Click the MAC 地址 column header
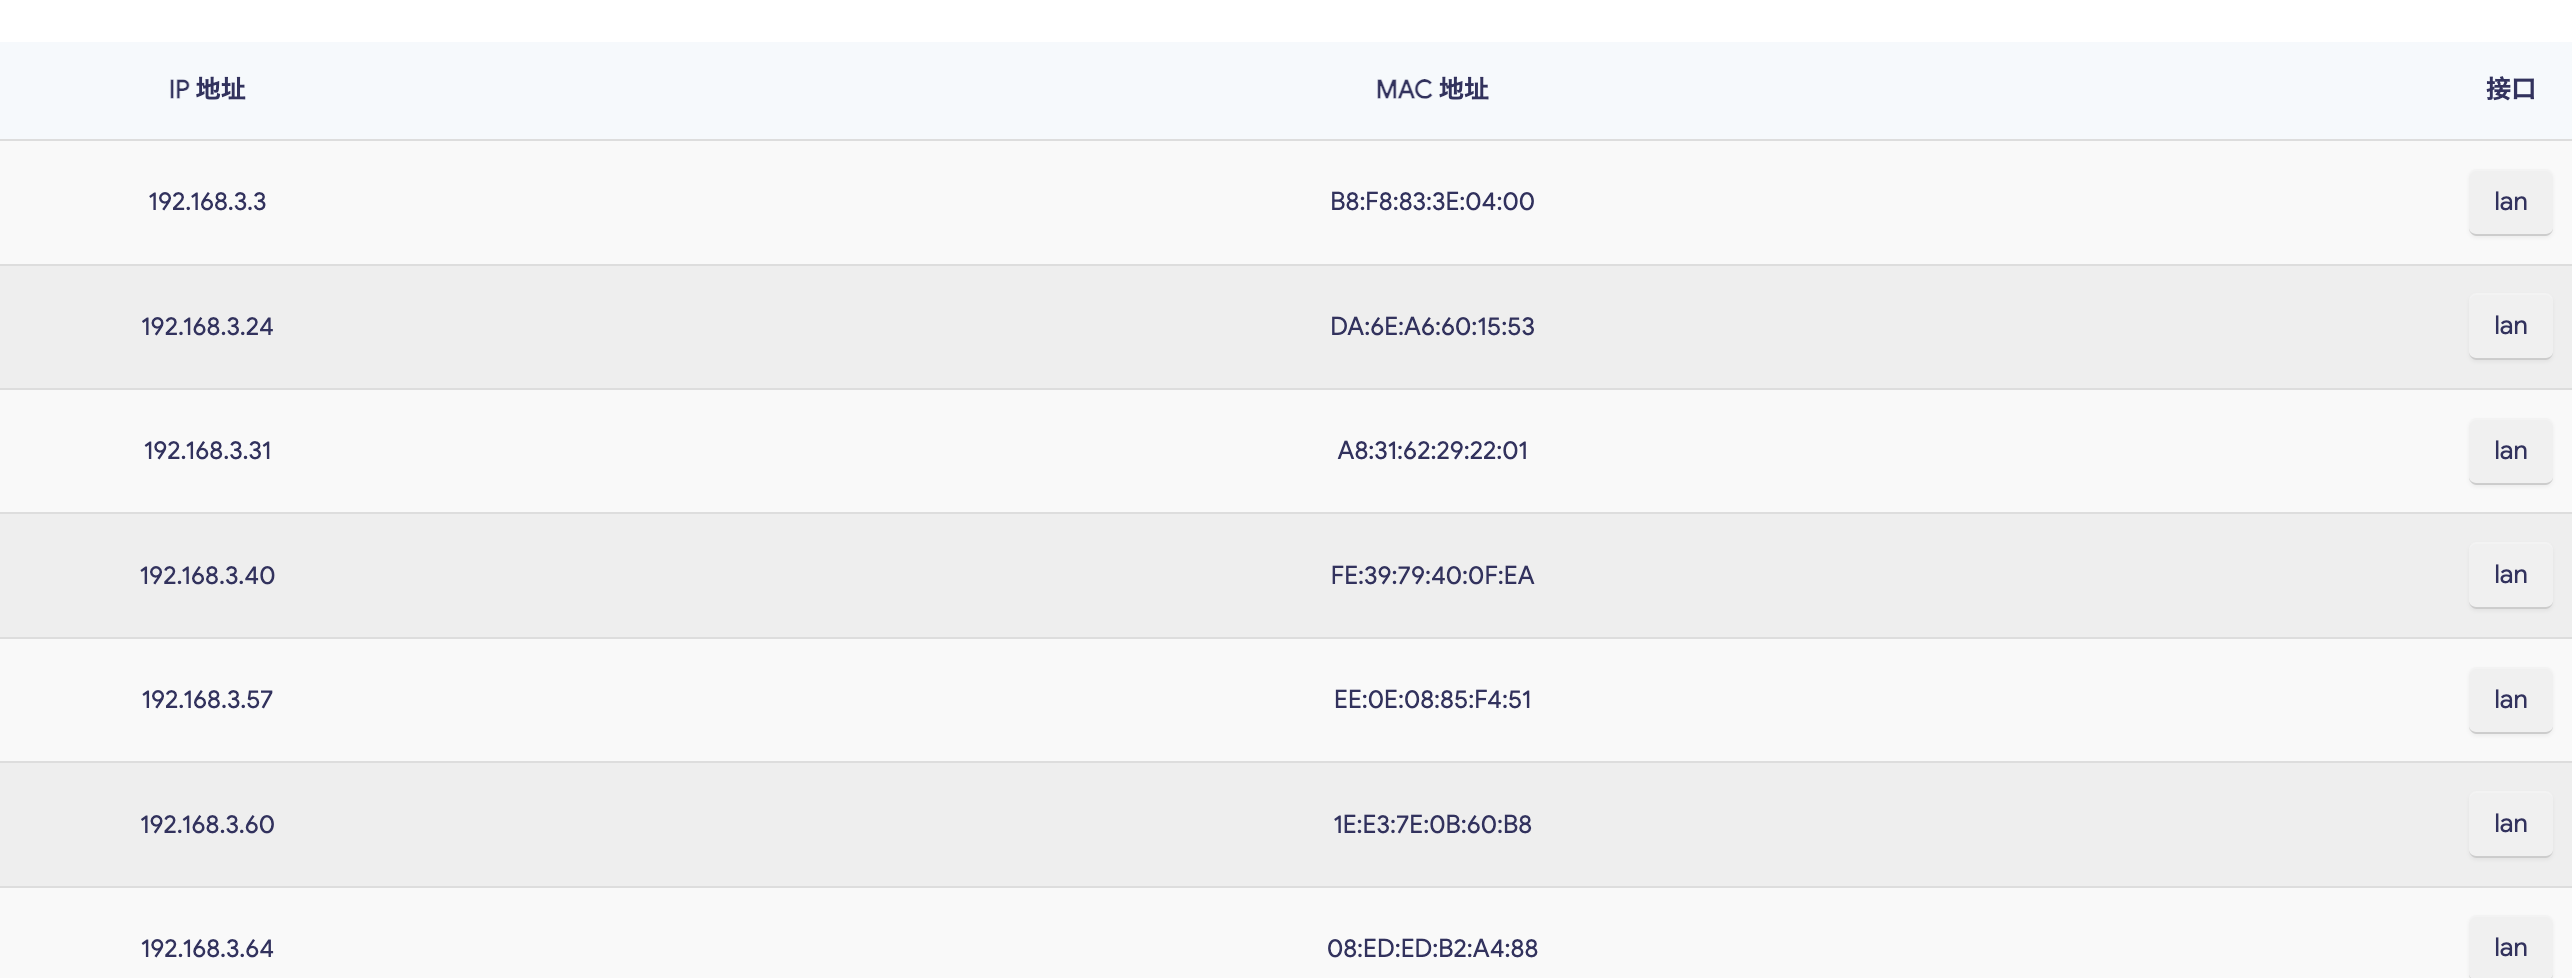Screen dimensions: 2572x978 coord(1432,90)
